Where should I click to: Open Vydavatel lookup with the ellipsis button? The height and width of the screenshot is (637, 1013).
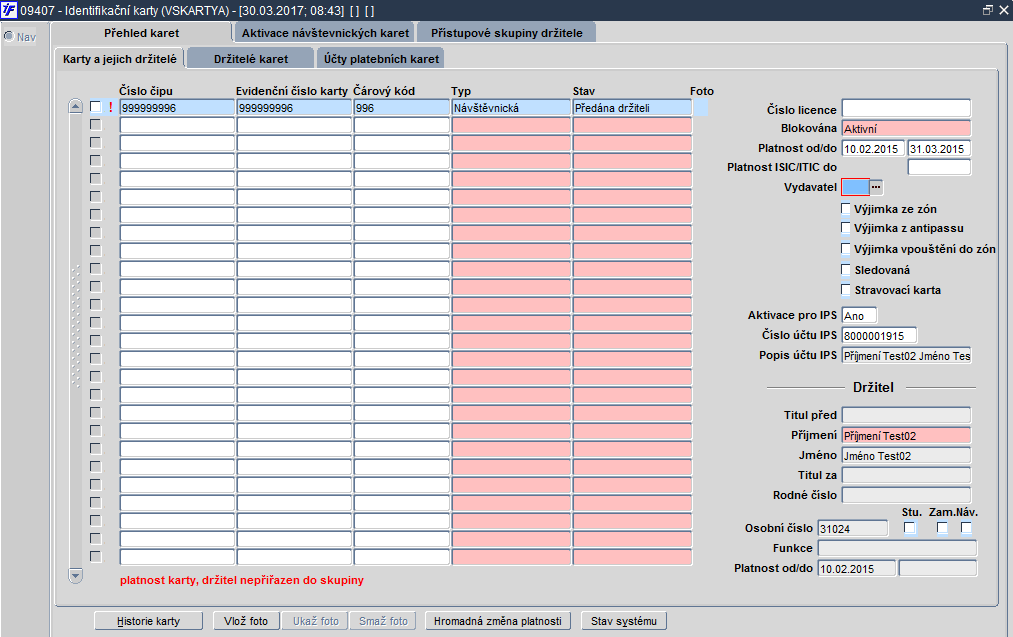click(876, 187)
